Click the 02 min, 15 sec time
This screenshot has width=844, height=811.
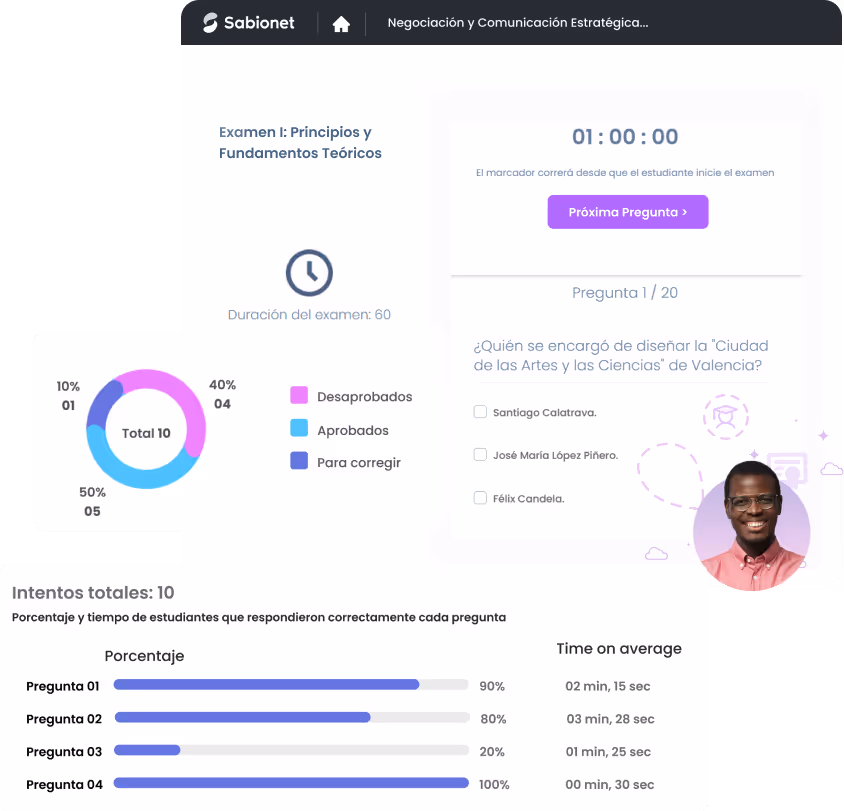608,686
